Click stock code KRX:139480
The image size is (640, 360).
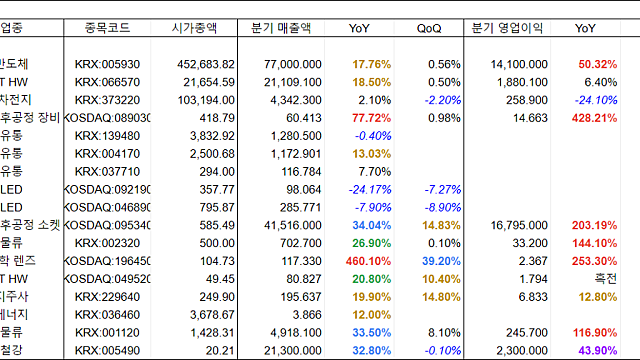point(107,136)
